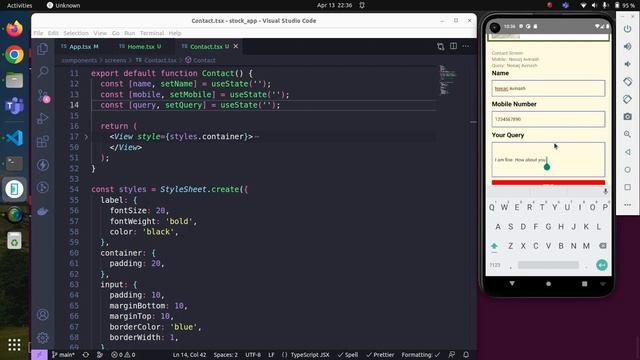640x360 pixels.
Task: Tap backspace key on phone keyboard
Action: (602, 246)
